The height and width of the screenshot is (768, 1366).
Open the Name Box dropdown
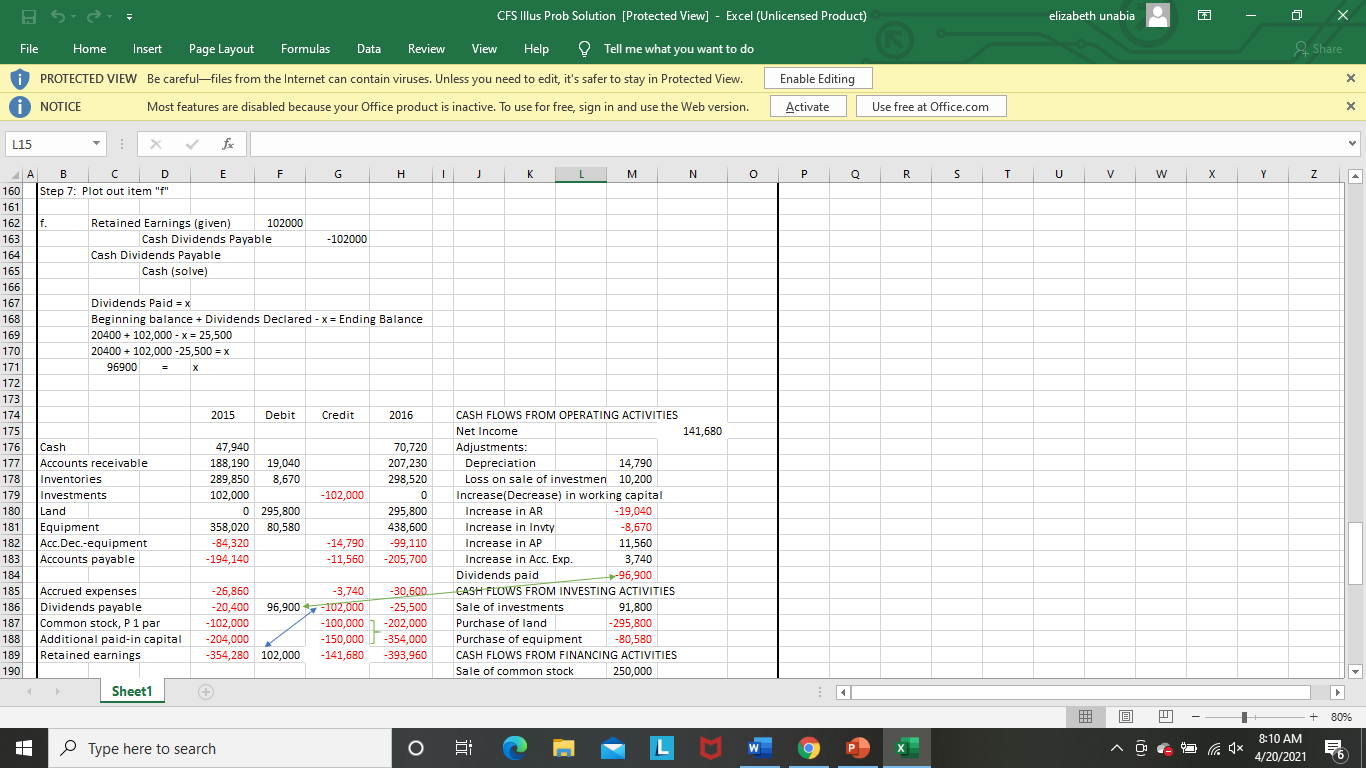(x=95, y=143)
